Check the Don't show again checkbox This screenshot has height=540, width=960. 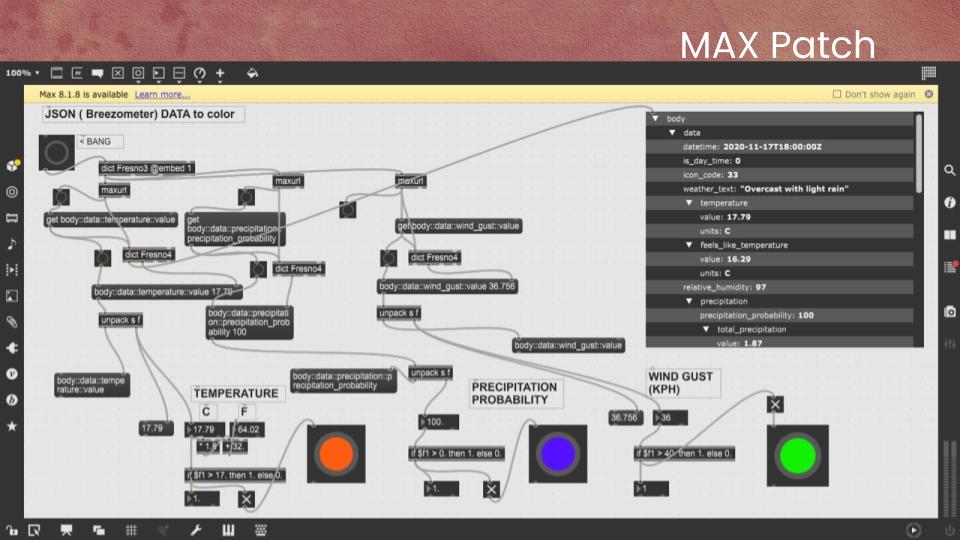[836, 94]
